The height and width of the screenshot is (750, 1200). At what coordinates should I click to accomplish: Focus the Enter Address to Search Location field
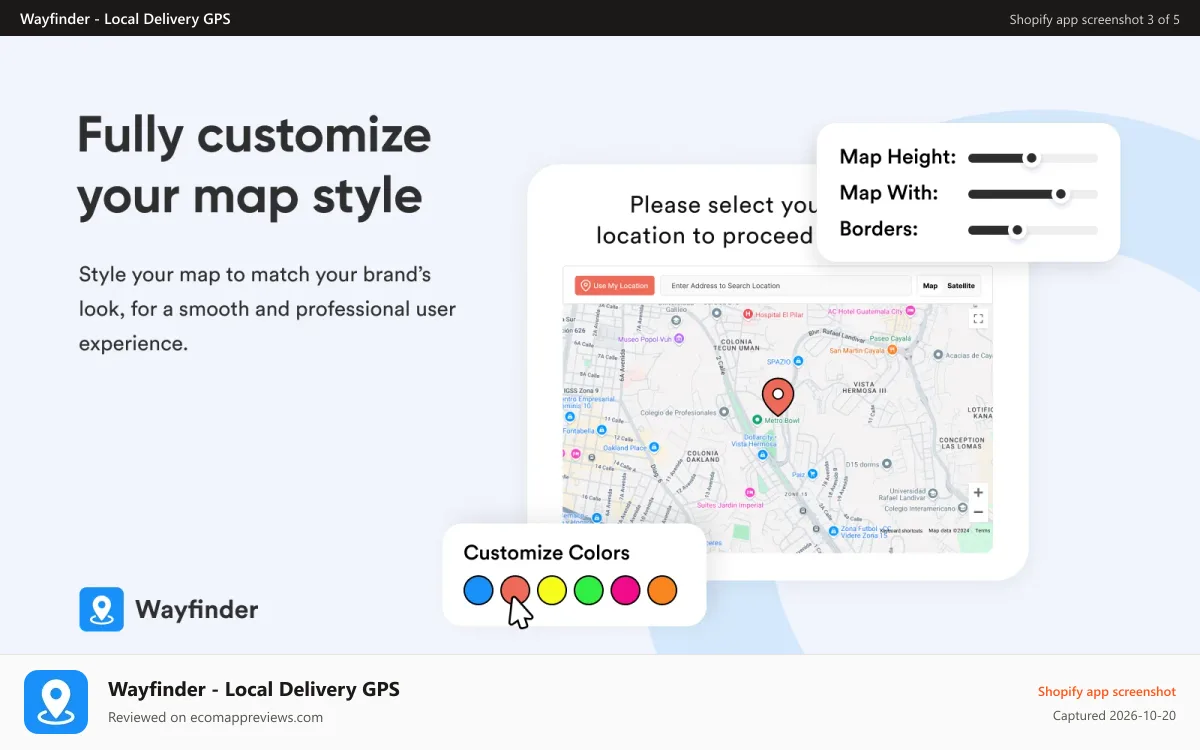tap(787, 286)
